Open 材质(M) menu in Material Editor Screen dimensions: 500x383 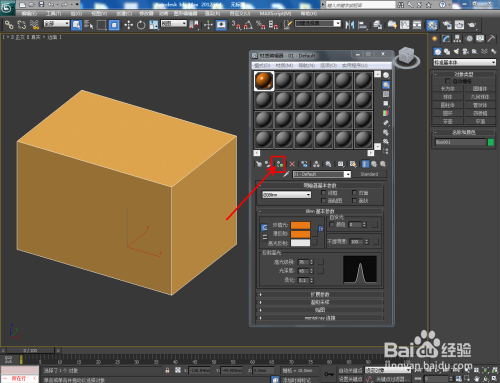284,65
